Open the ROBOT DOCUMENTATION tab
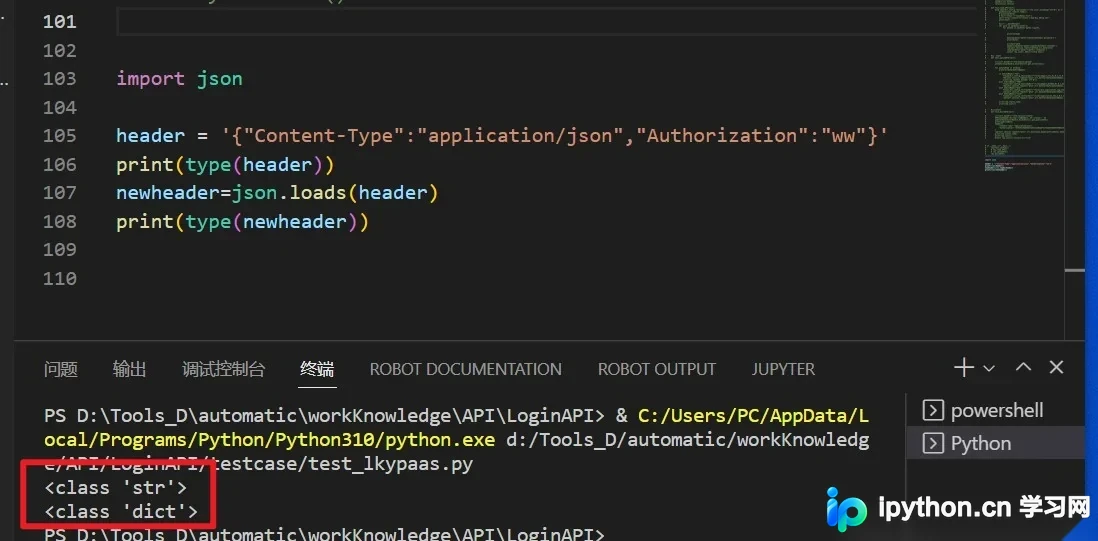Screen dimensions: 1098x541 pyautogui.click(x=466, y=369)
